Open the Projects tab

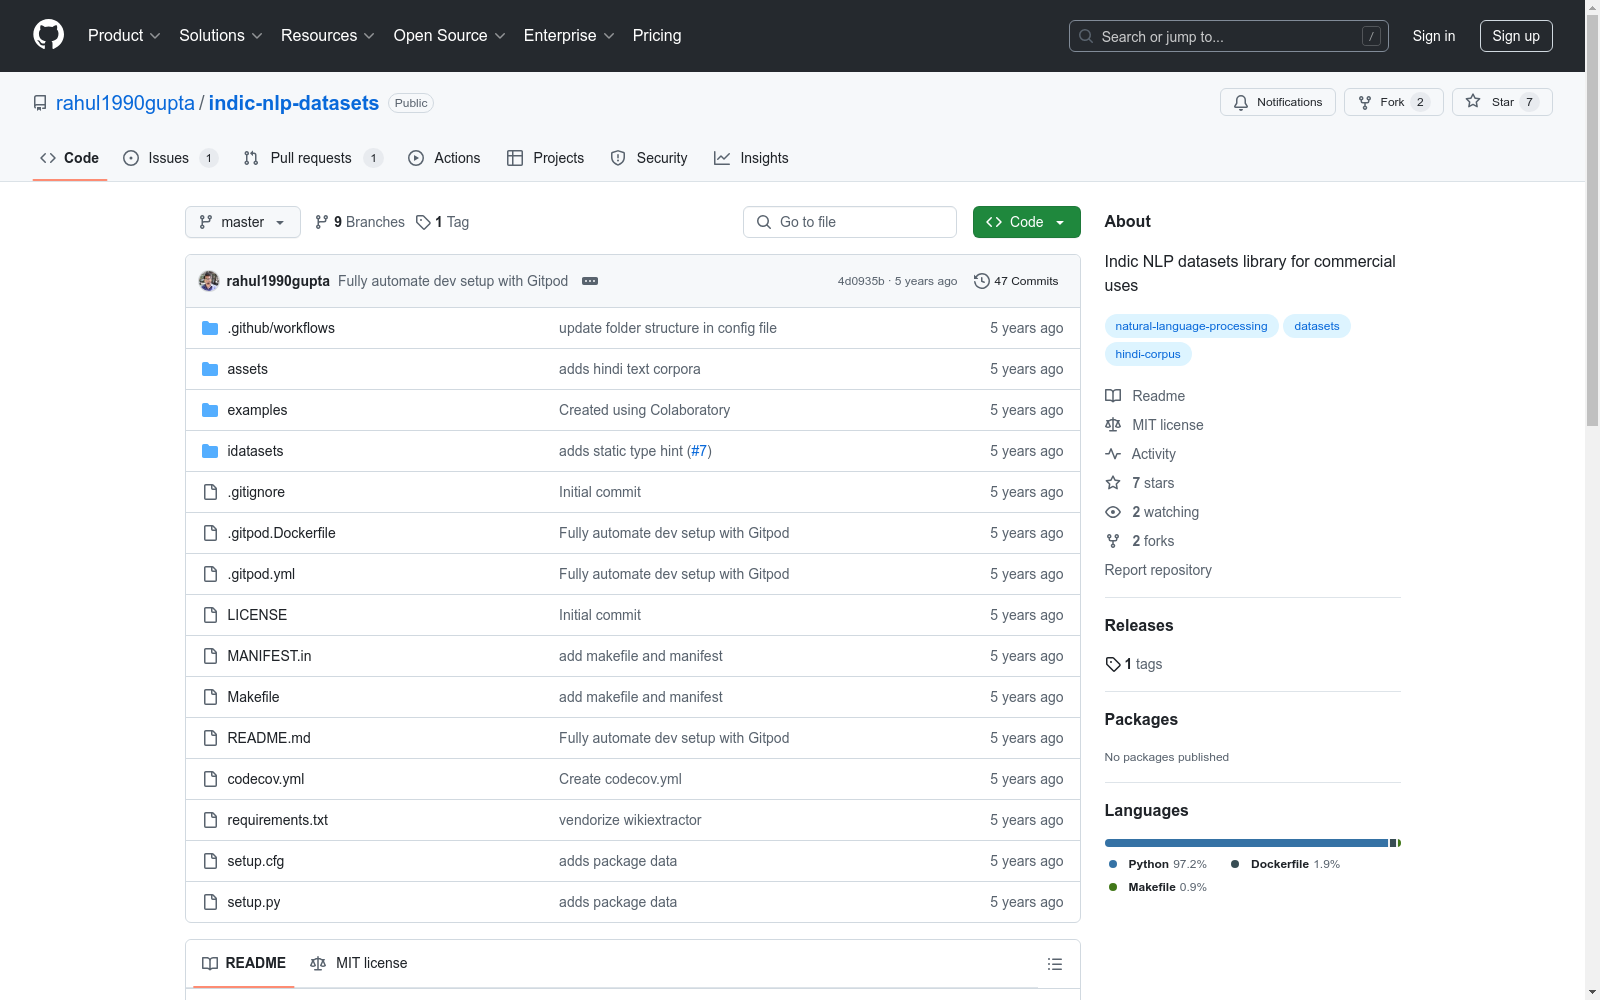pyautogui.click(x=545, y=158)
